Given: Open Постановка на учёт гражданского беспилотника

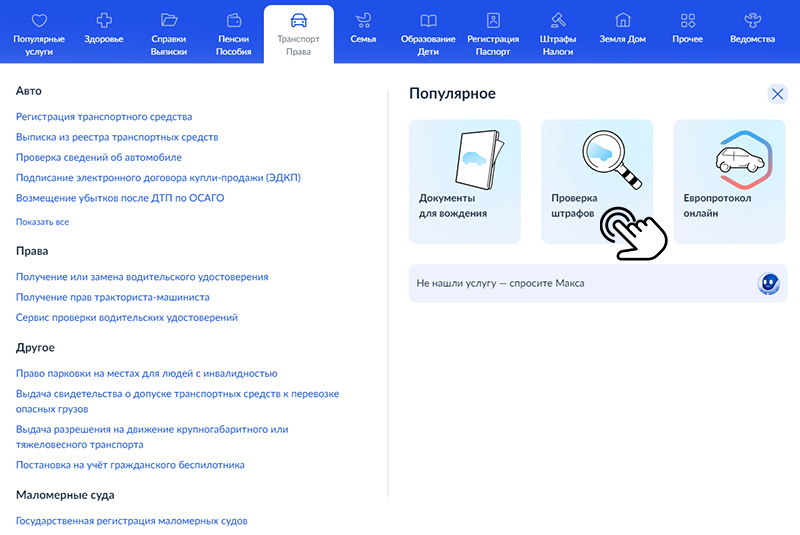Looking at the screenshot, I should pyautogui.click(x=130, y=465).
